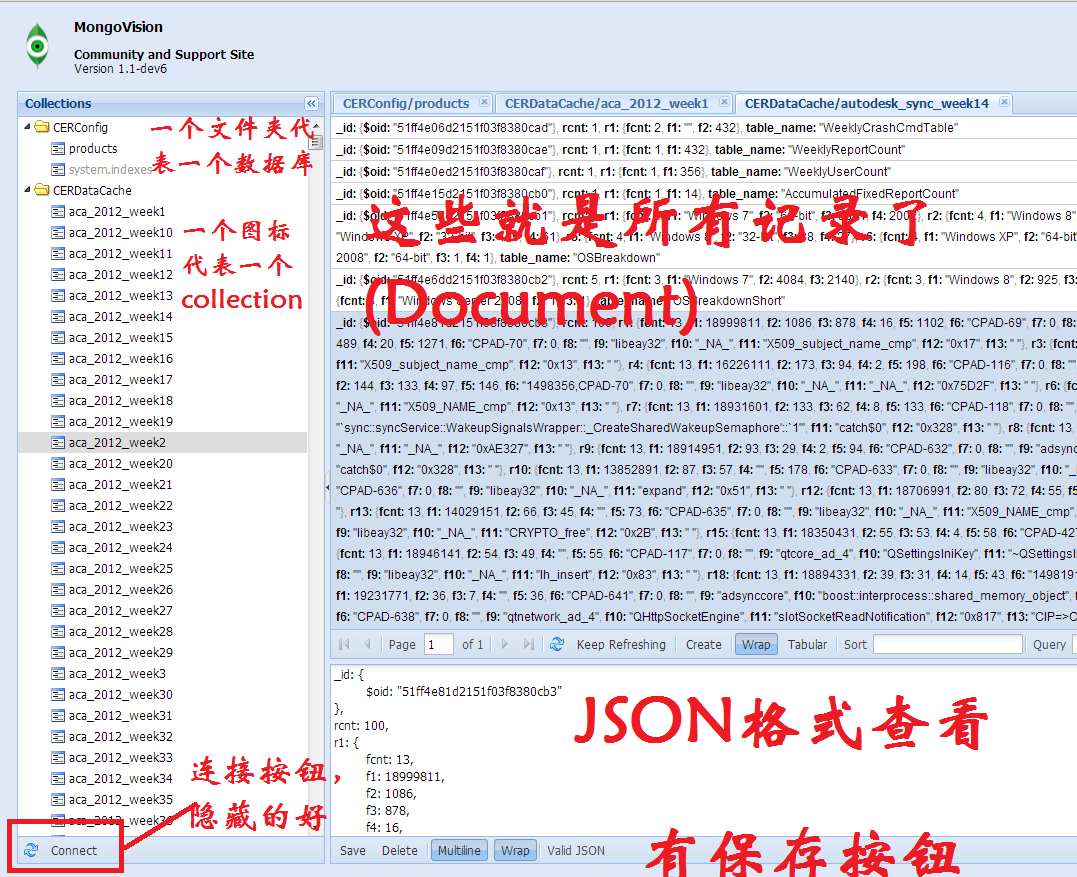Screen dimensions: 1077x877
Task: Click the Sort input field
Action: [x=948, y=644]
